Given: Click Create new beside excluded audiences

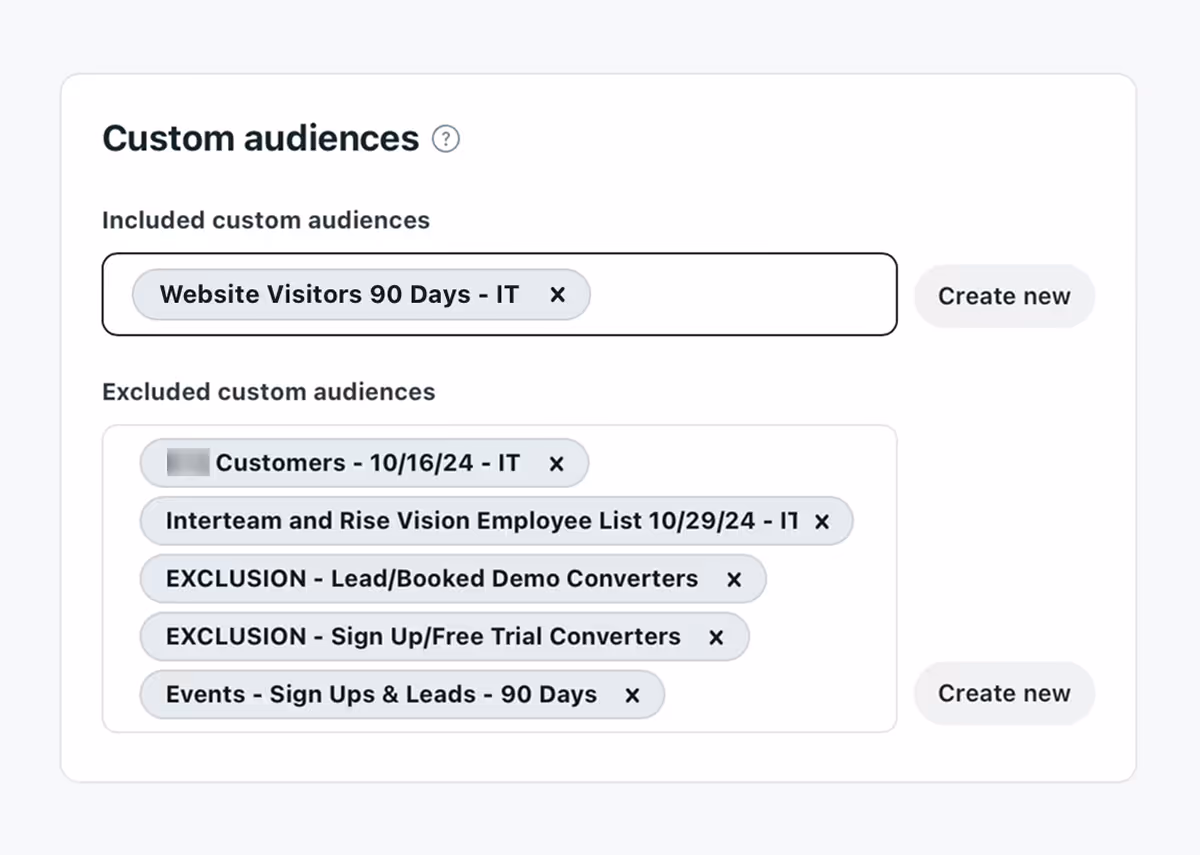Looking at the screenshot, I should click(1004, 693).
